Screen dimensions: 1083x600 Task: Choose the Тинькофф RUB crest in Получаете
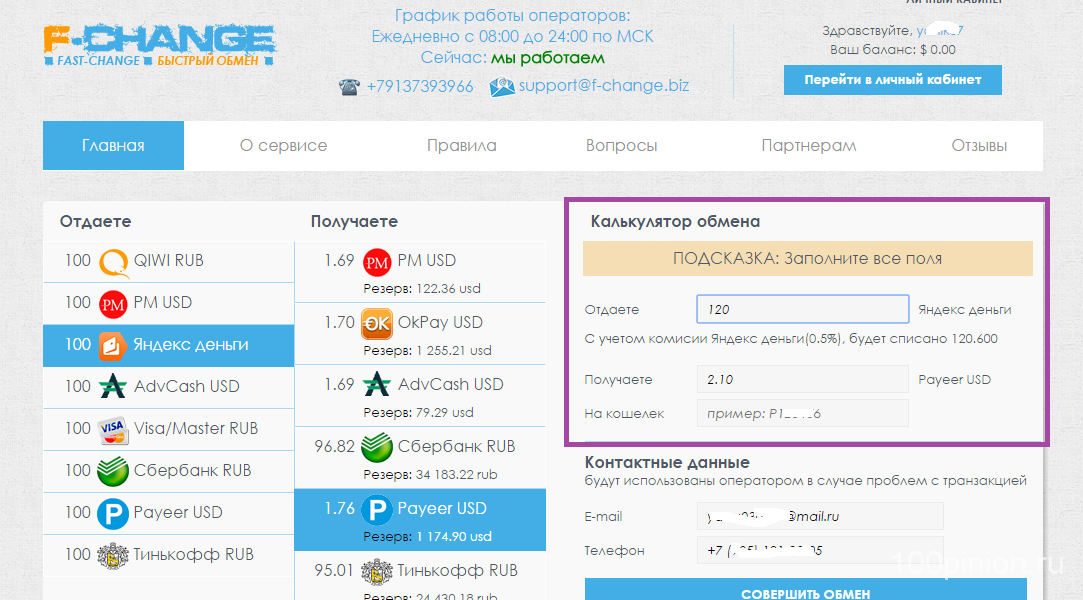pos(377,572)
